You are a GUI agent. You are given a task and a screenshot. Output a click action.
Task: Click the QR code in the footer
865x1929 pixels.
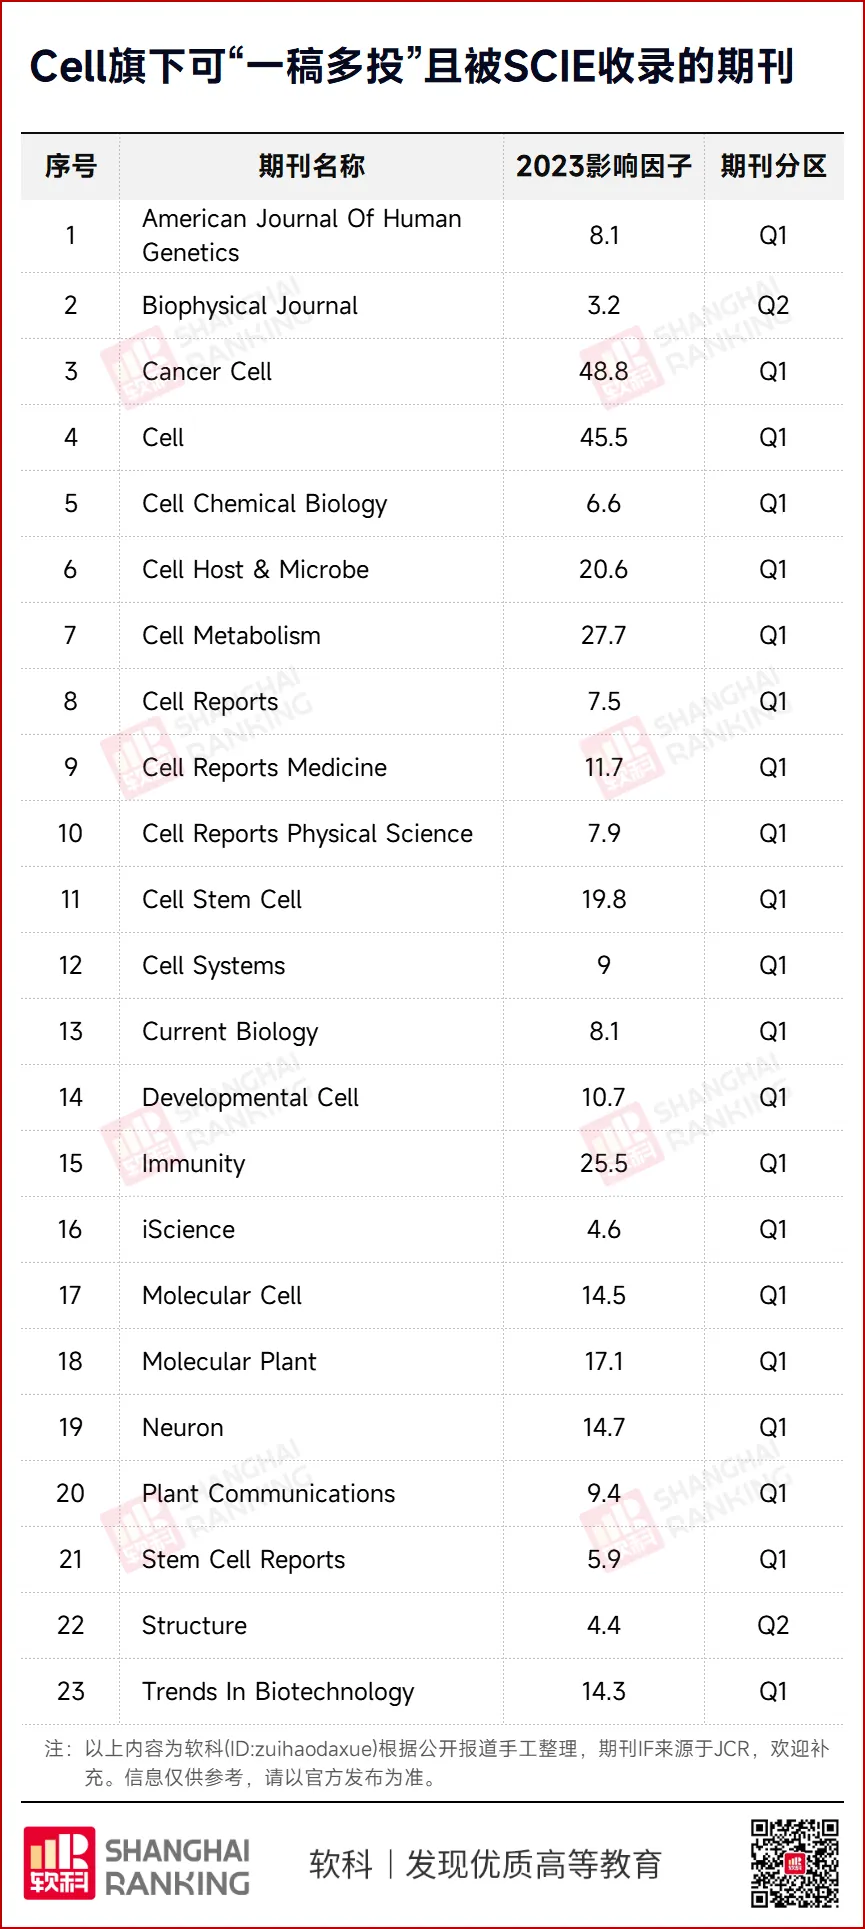tap(795, 1862)
